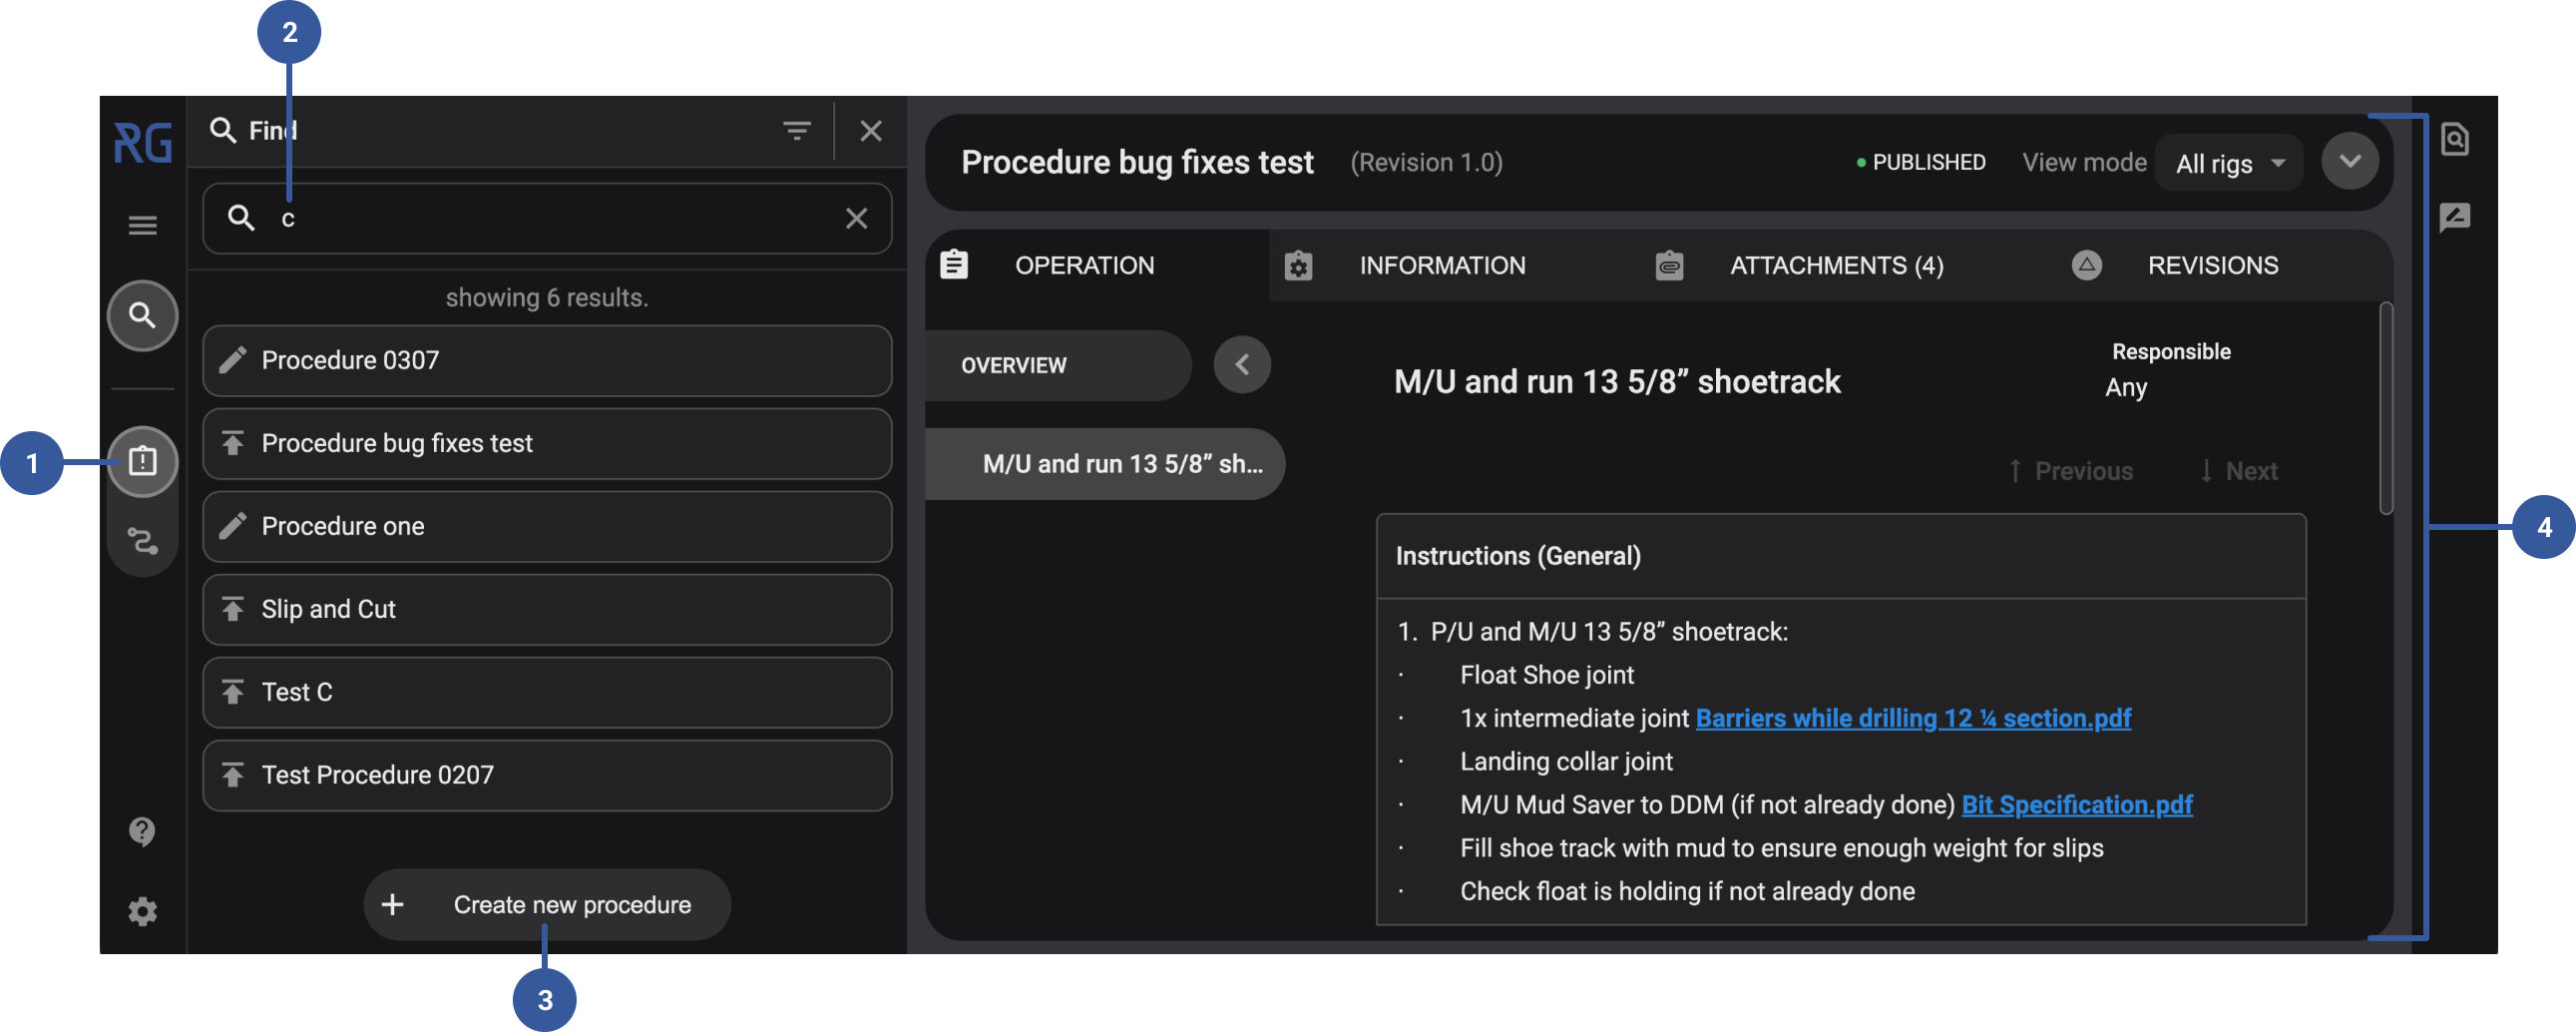The image size is (2576, 1032).
Task: Click the search magnifier sidebar icon
Action: tap(142, 316)
